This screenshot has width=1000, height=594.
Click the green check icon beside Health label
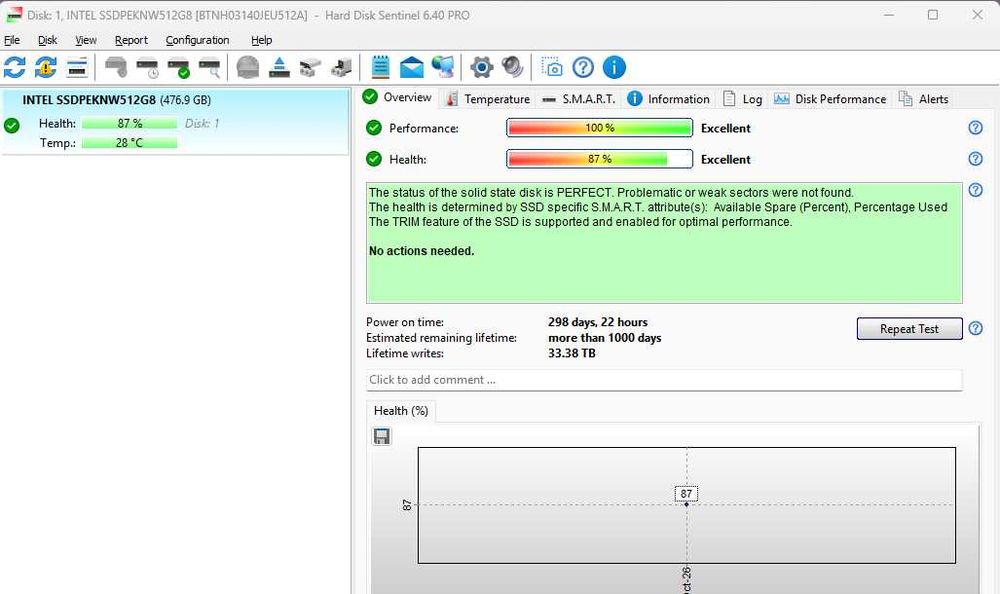[374, 159]
